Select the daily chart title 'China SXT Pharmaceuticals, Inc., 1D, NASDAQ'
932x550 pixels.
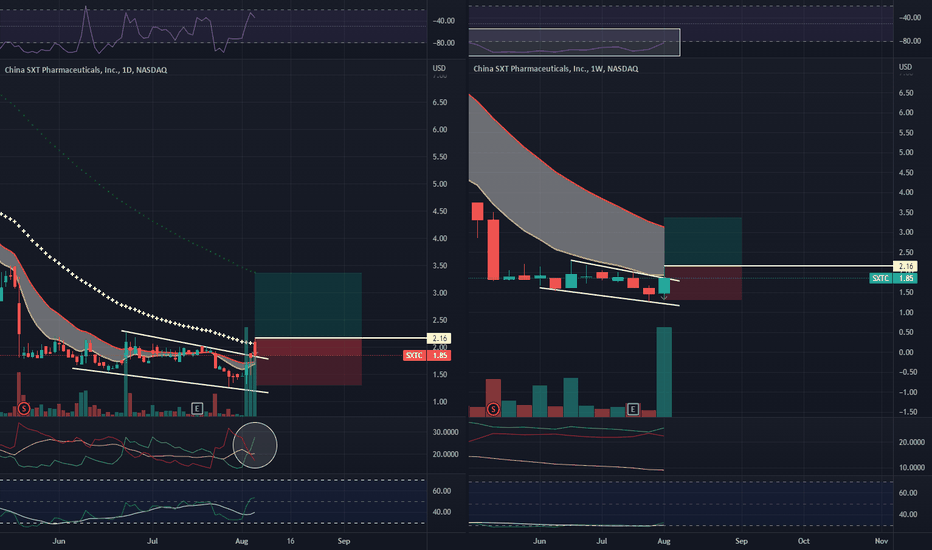point(86,70)
